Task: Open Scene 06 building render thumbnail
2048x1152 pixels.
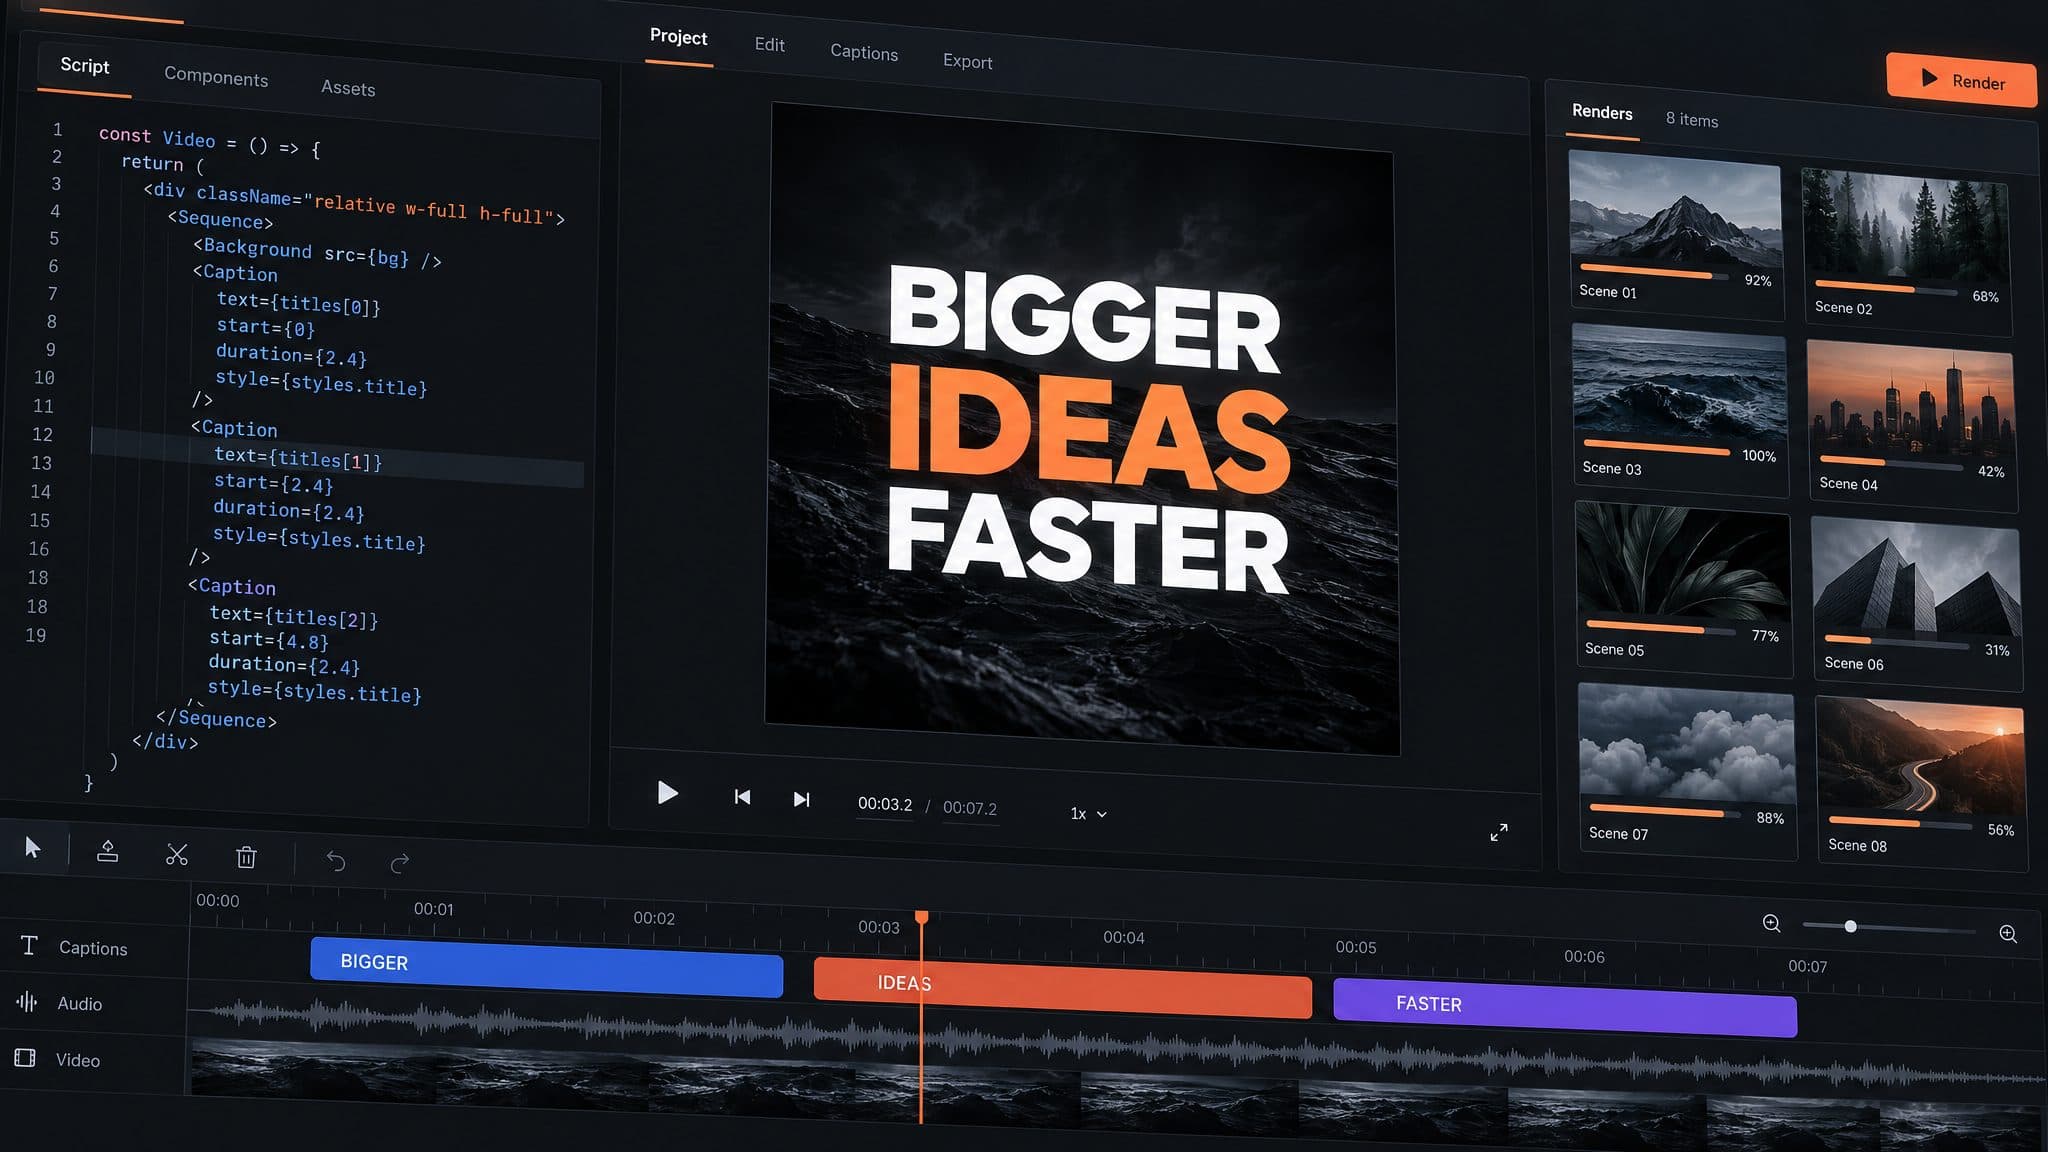Action: point(1916,577)
